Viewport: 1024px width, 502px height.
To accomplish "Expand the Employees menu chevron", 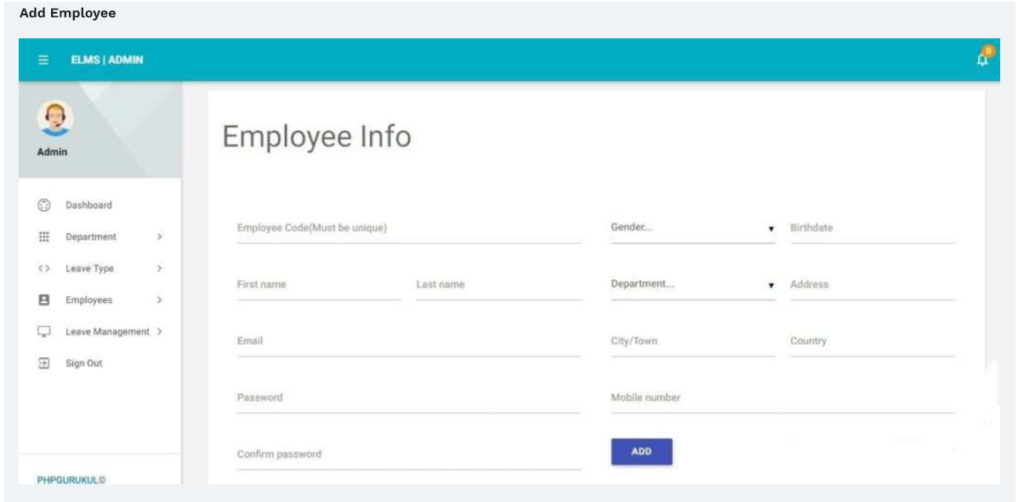I will [x=159, y=300].
